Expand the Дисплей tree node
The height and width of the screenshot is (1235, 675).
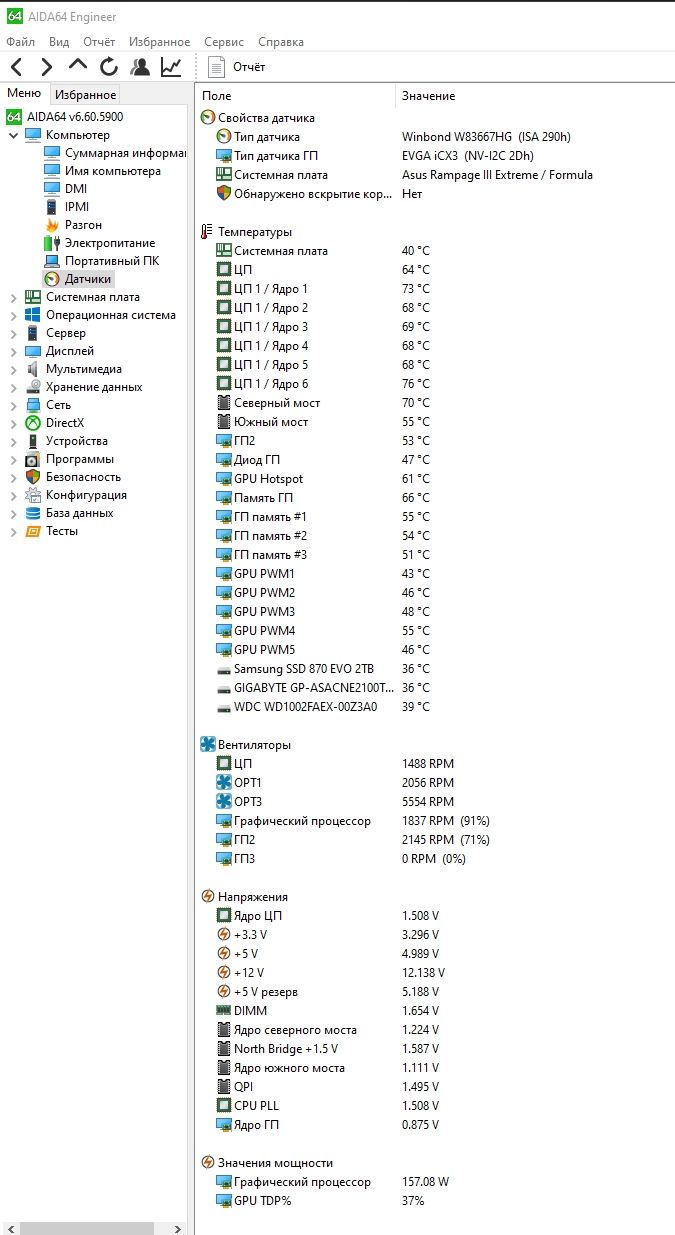tap(13, 351)
